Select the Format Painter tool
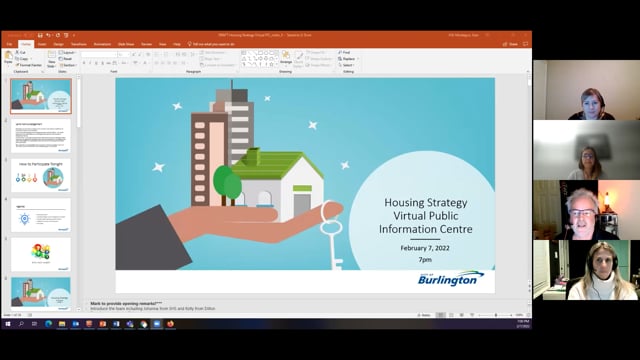The height and width of the screenshot is (360, 640). [29, 65]
